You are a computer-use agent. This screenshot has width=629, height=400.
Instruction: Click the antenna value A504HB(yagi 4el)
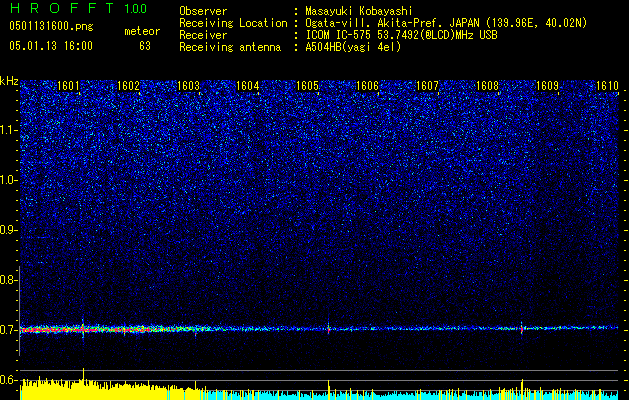353,47
